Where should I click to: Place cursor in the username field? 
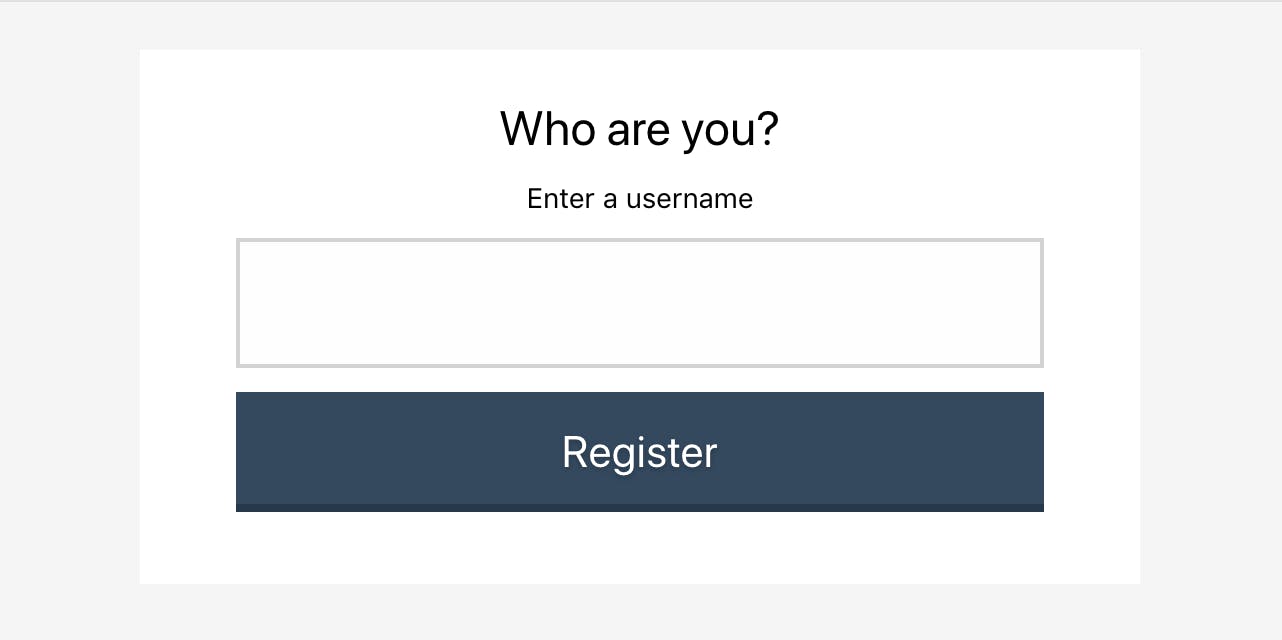pyautogui.click(x=640, y=303)
